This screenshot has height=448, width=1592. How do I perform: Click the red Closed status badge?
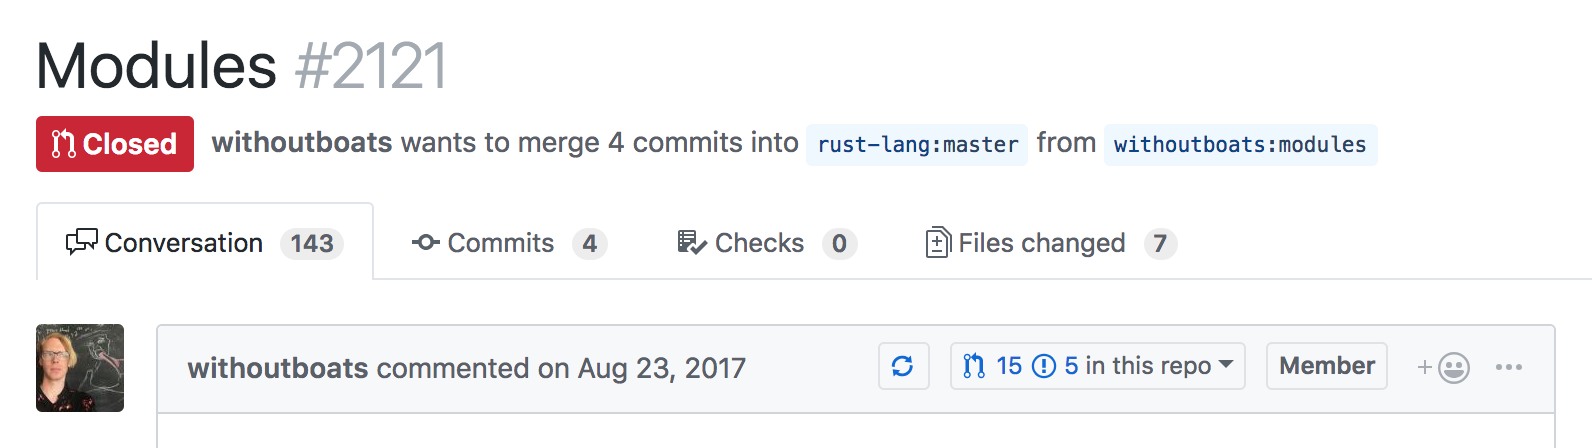[x=115, y=144]
